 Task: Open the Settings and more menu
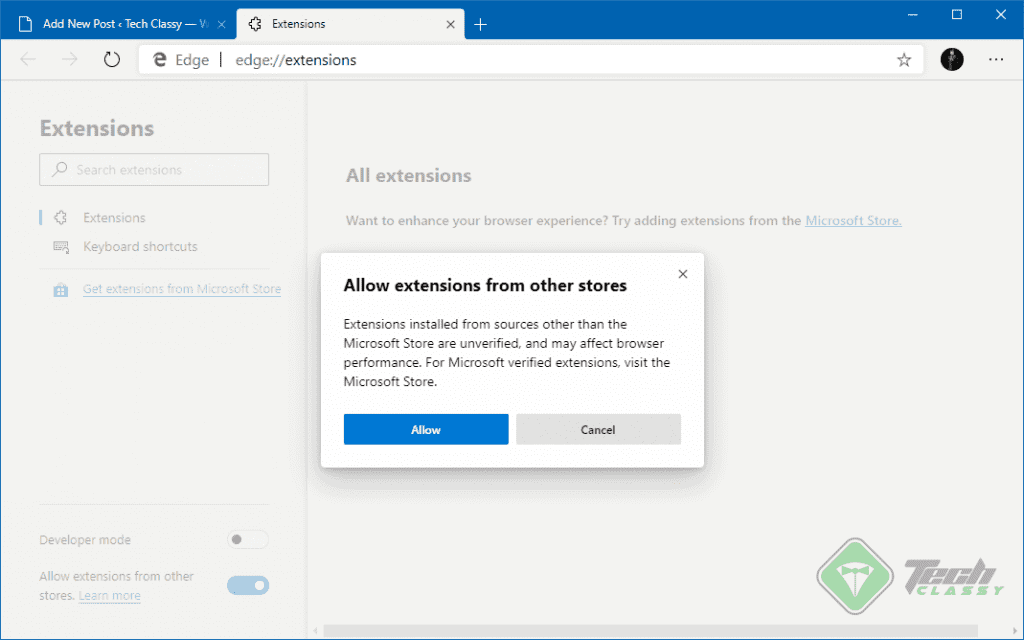pyautogui.click(x=996, y=60)
